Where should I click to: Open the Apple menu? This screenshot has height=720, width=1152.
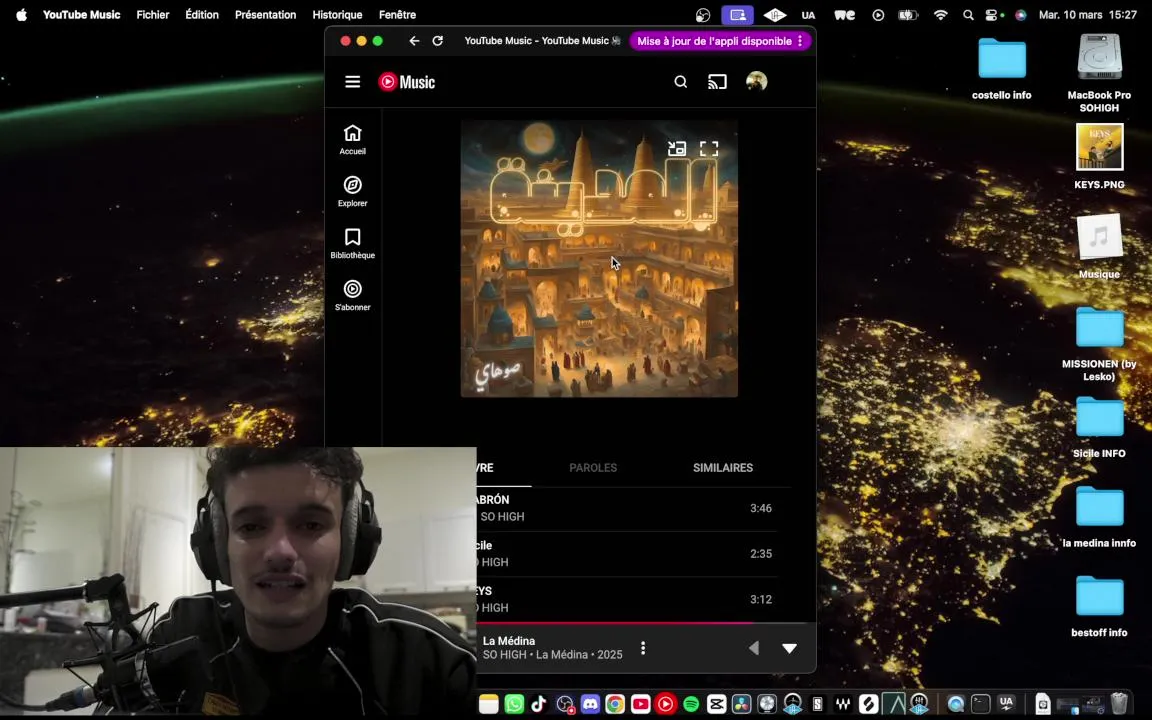pyautogui.click(x=21, y=15)
